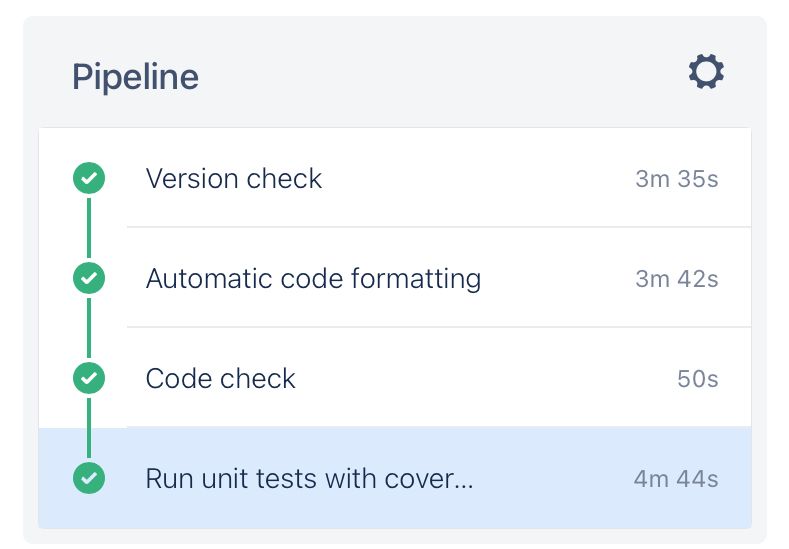Click Run unit tests success checkmark icon
The height and width of the screenshot is (549, 789).
(x=89, y=478)
